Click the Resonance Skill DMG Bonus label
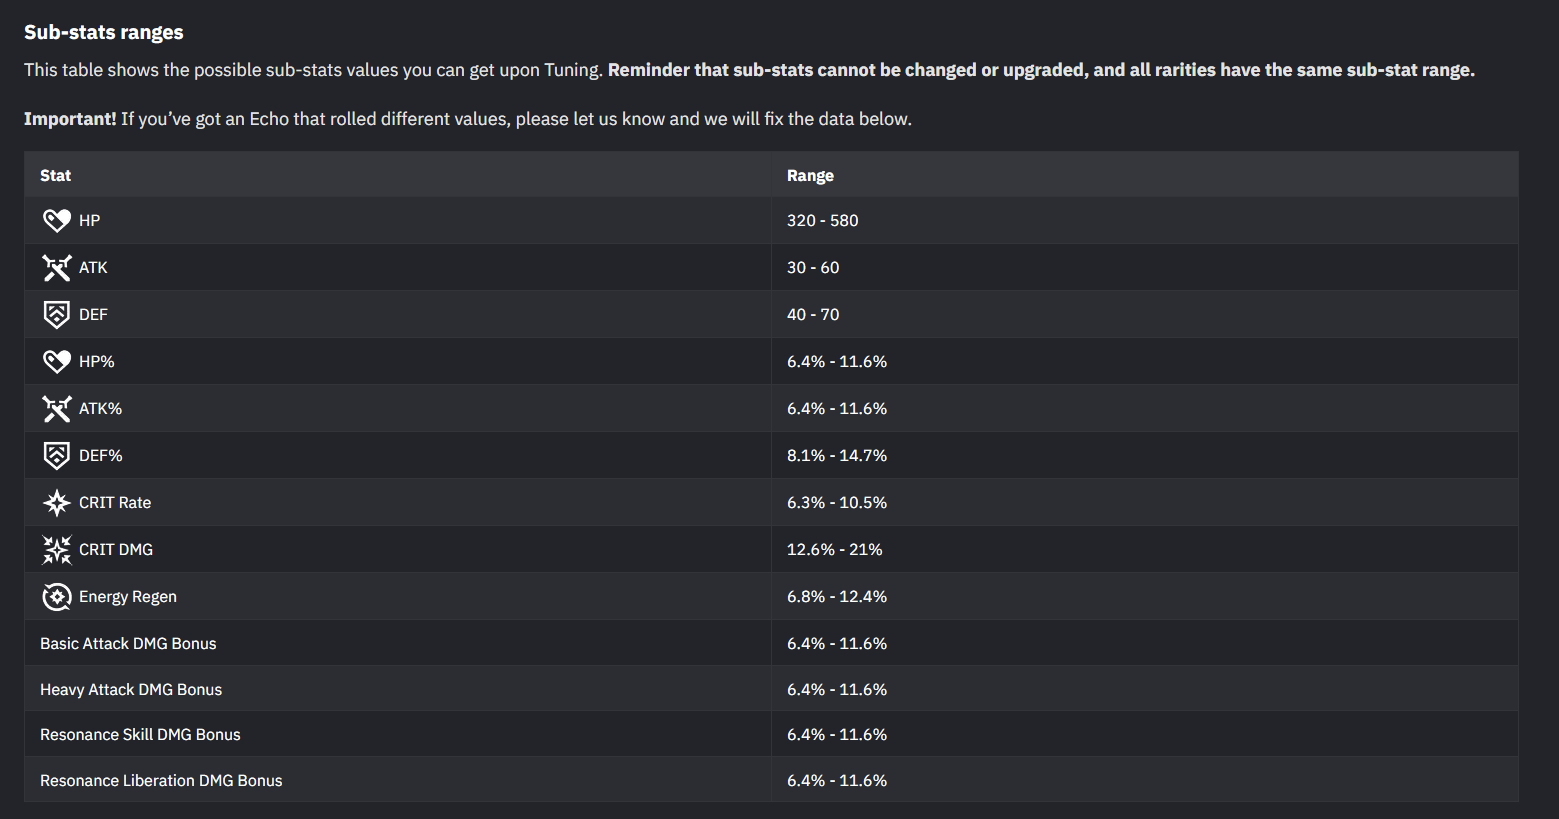The height and width of the screenshot is (819, 1559). (x=140, y=734)
